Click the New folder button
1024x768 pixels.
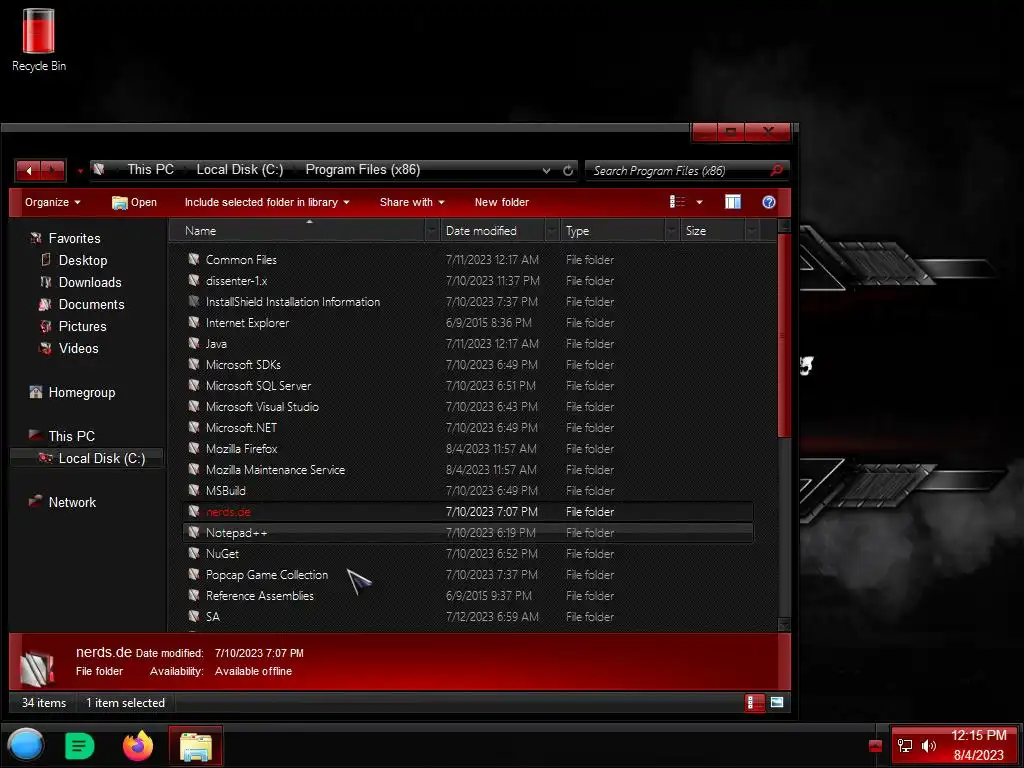[502, 202]
